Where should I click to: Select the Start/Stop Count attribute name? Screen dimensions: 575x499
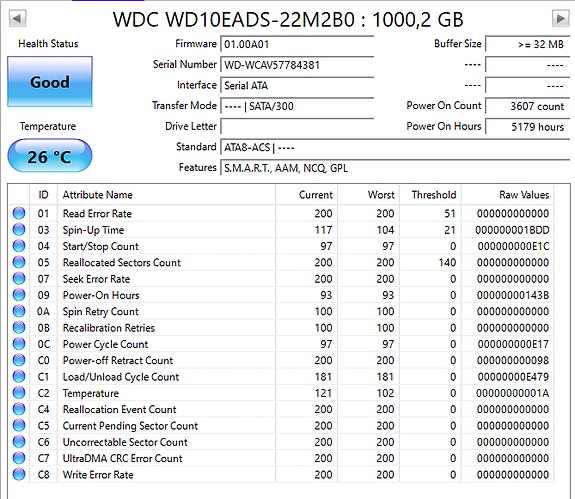pos(100,246)
